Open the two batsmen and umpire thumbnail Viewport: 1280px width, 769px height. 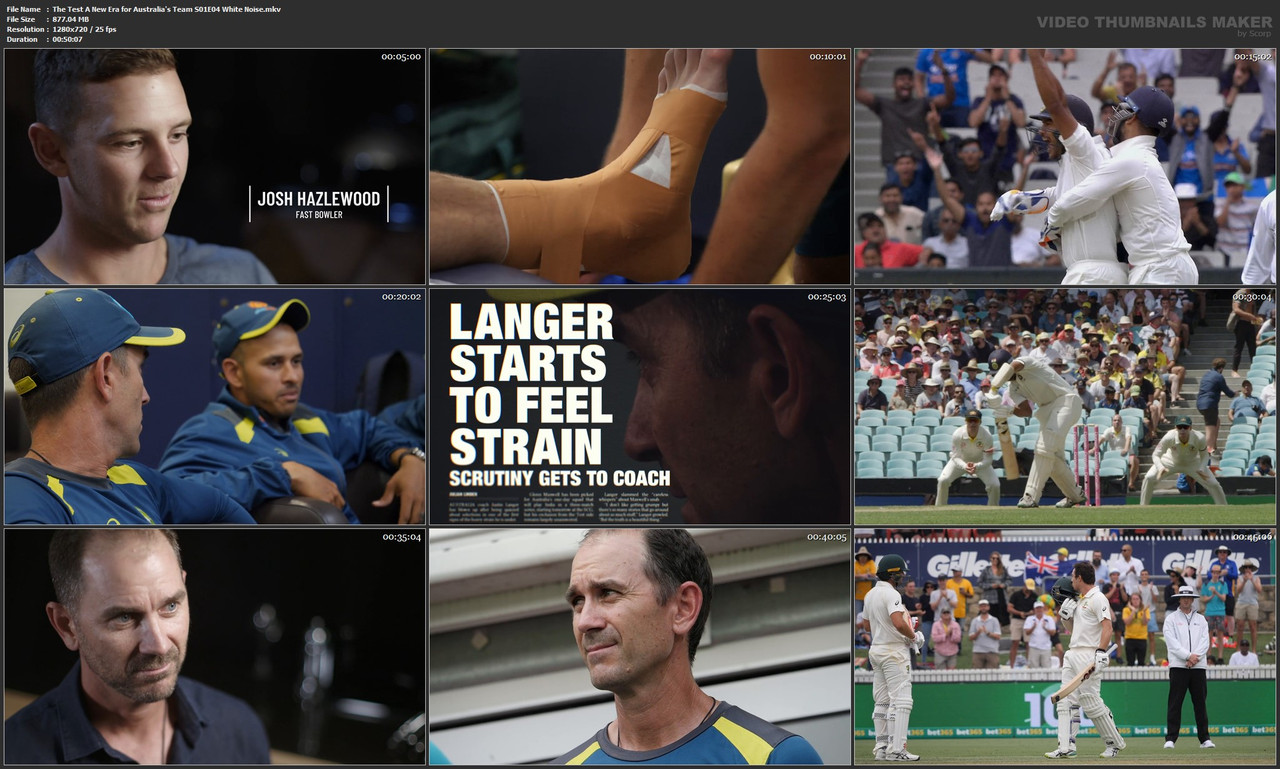pyautogui.click(x=1065, y=647)
